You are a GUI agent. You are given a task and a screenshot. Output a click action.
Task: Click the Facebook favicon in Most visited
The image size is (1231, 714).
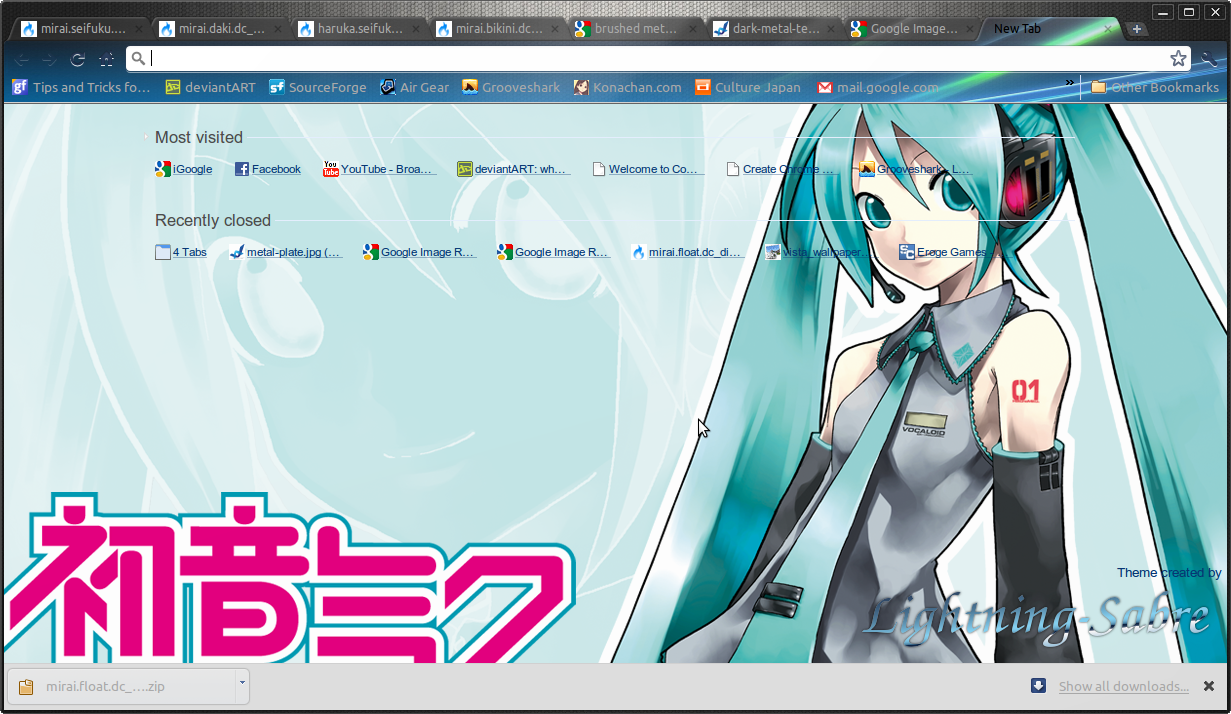241,169
